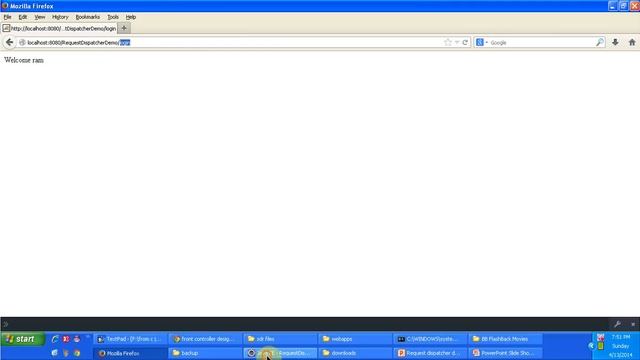The image size is (640, 360).
Task: Open the sdk files folder from taskbar
Action: click(x=280, y=339)
